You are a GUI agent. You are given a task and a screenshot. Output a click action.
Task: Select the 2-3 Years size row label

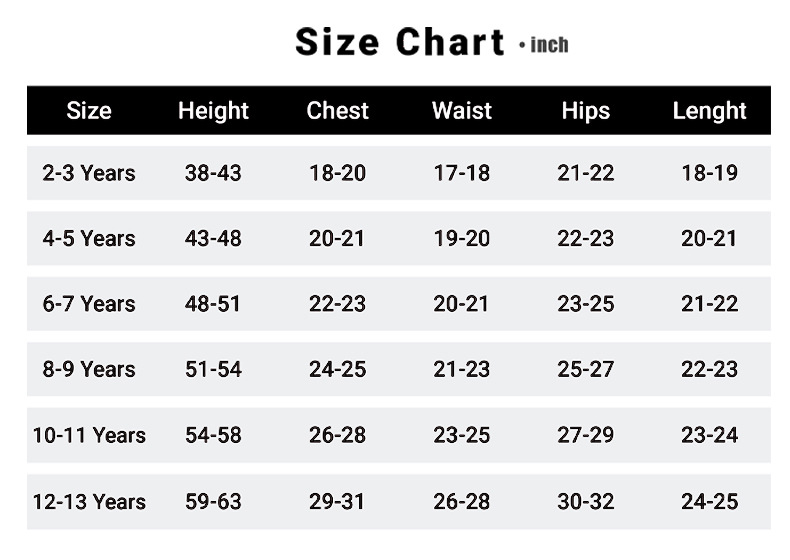coord(89,173)
